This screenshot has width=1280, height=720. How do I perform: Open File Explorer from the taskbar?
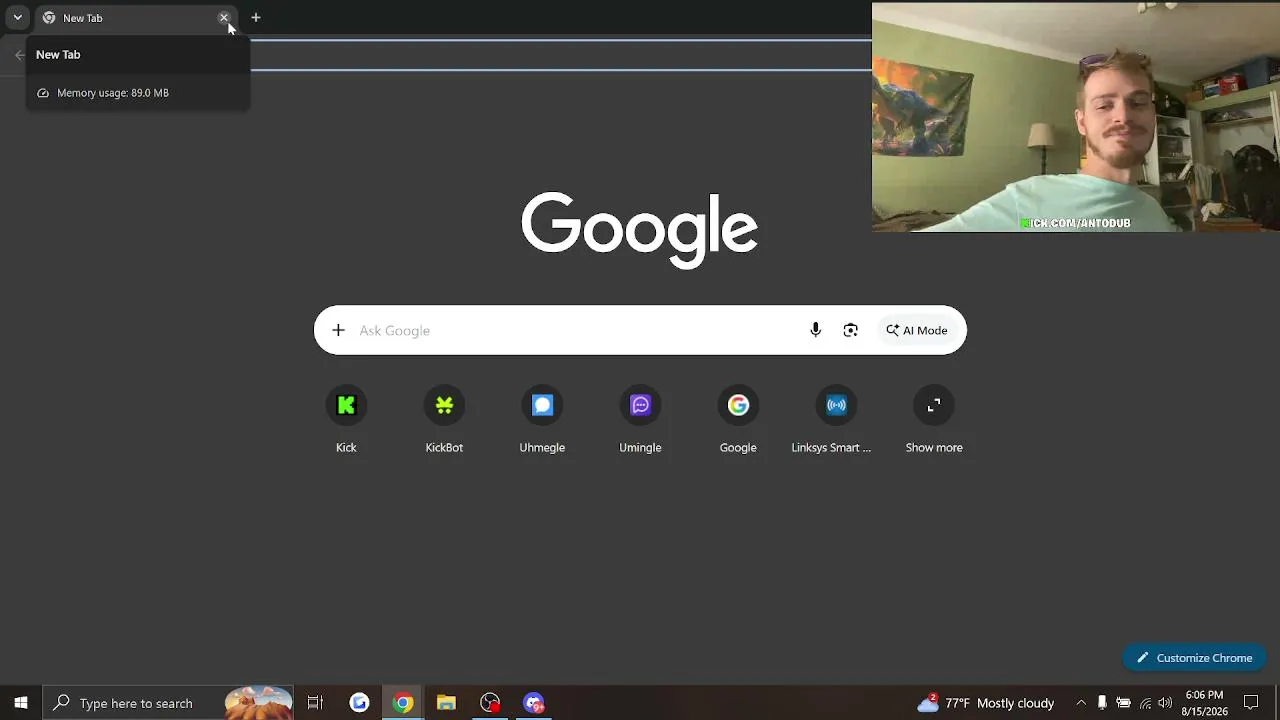[x=446, y=703]
